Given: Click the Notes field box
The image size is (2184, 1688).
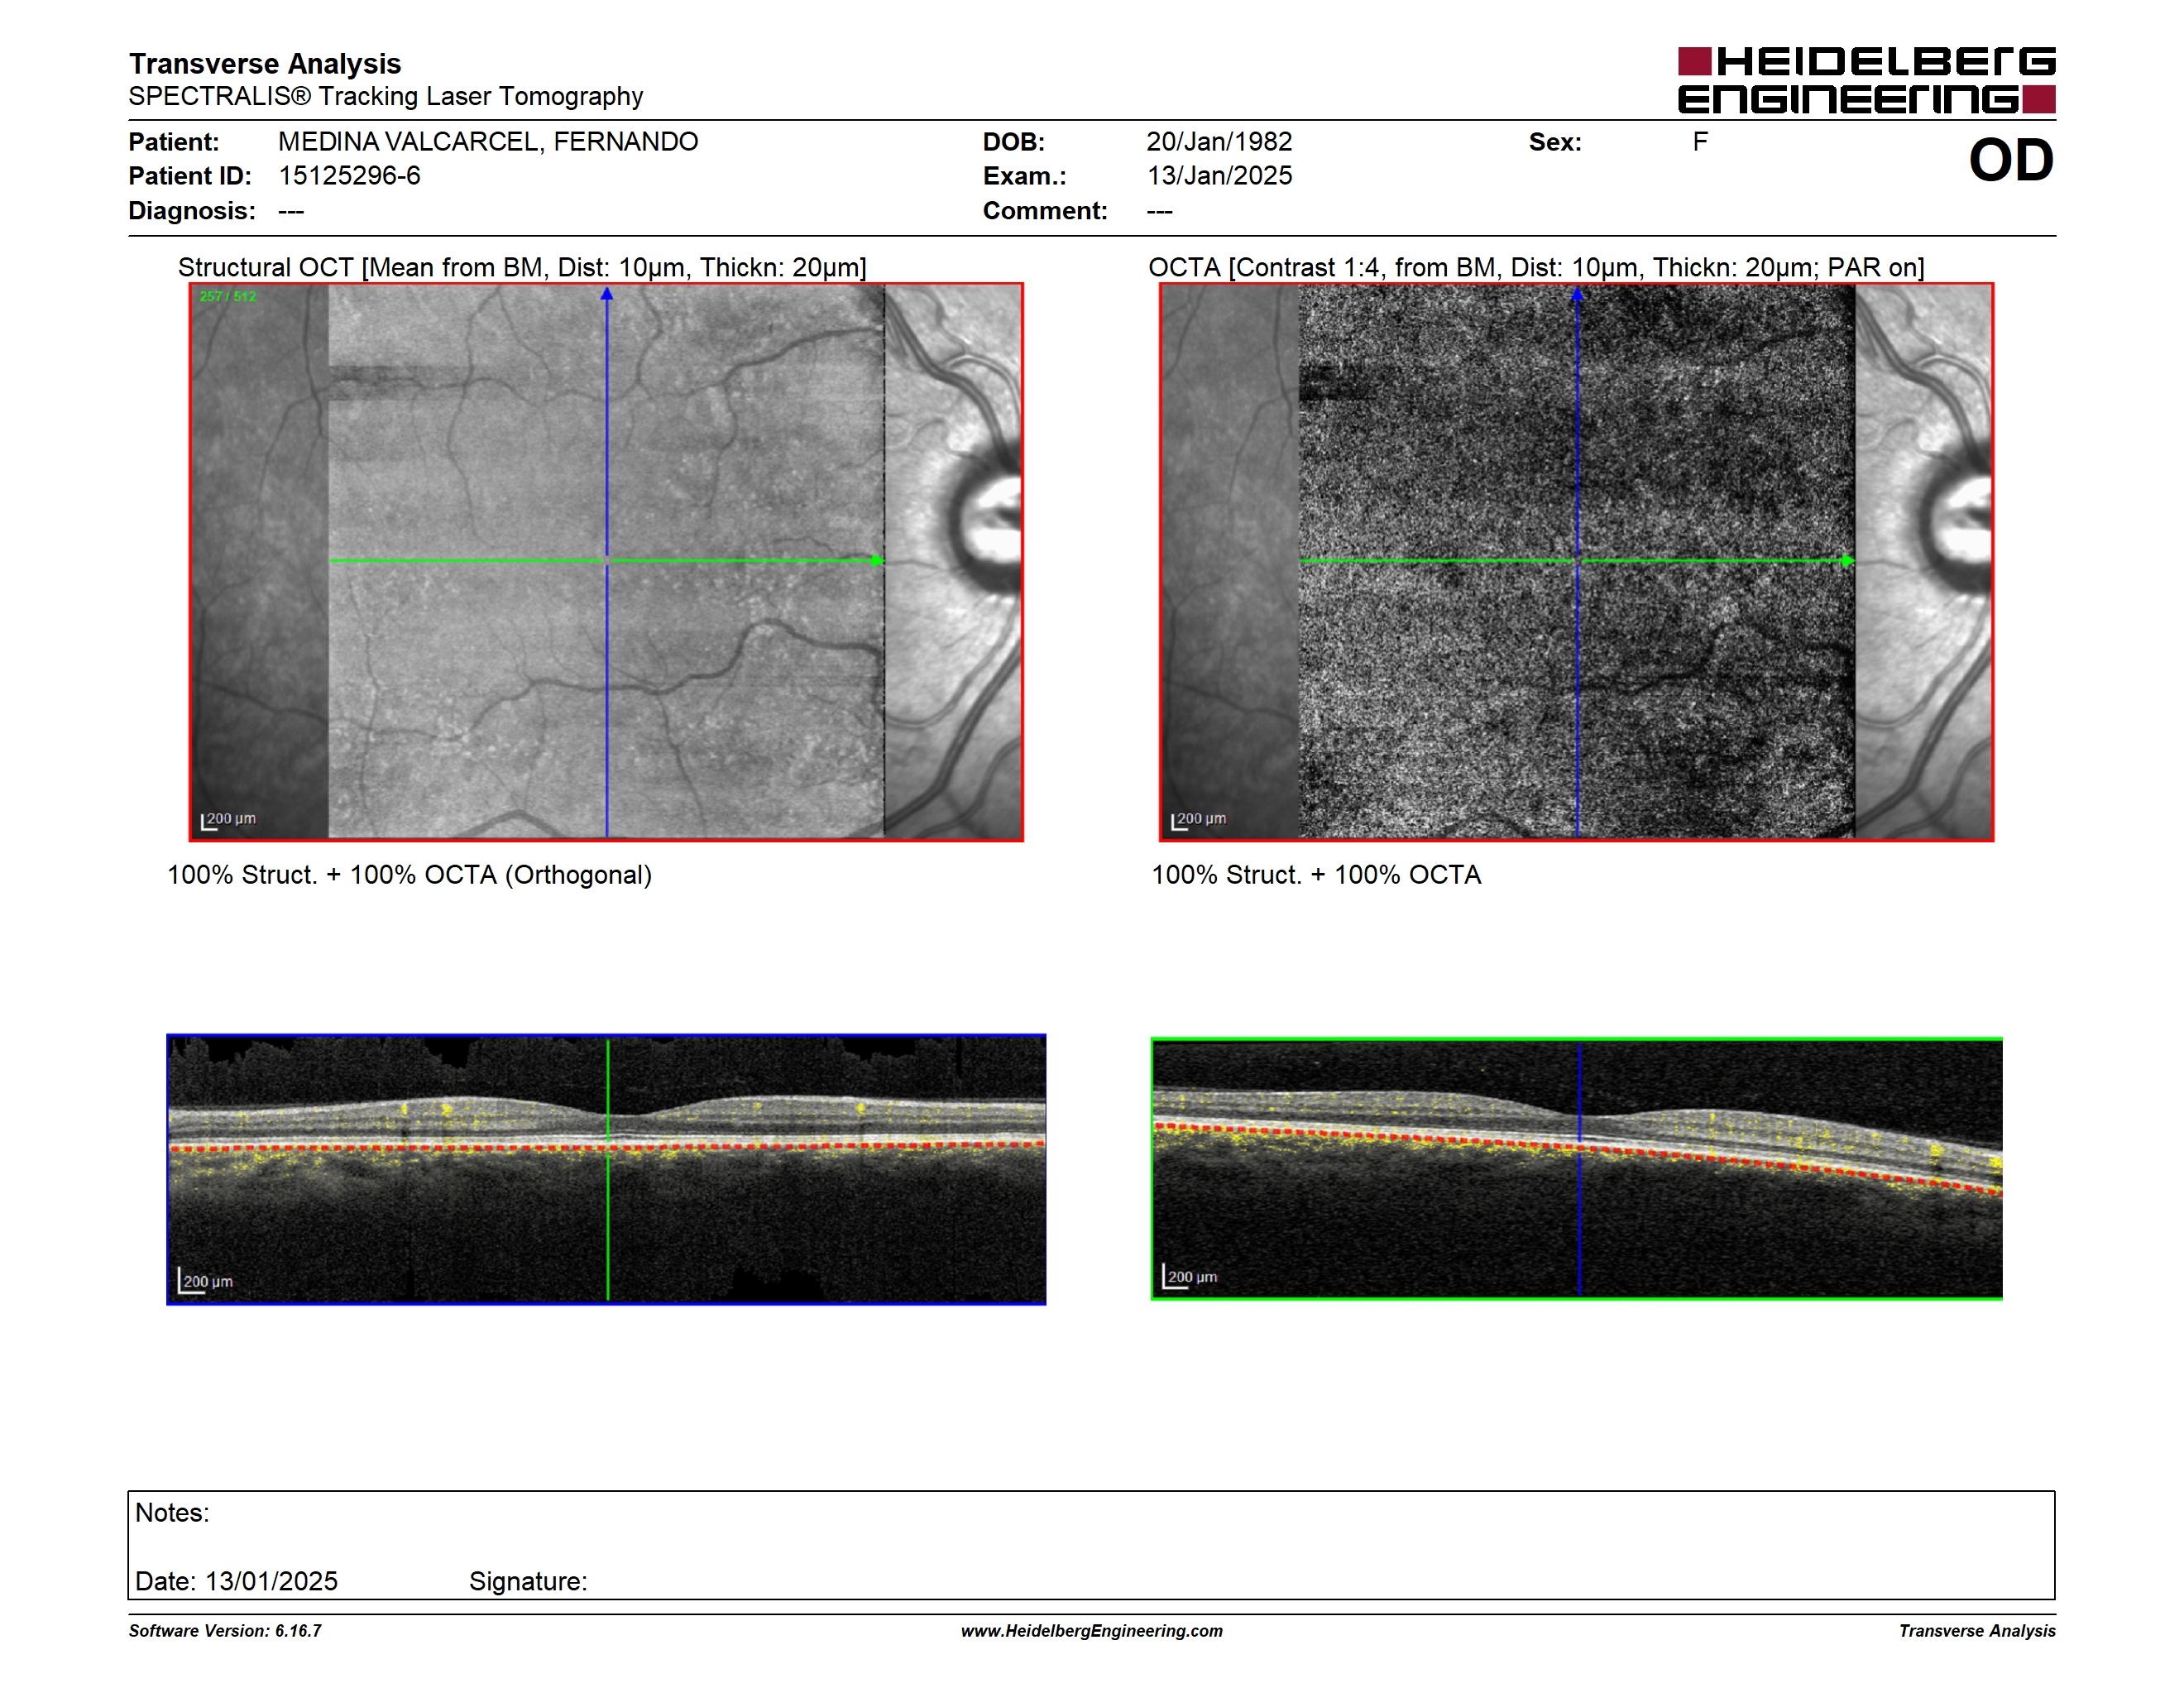Looking at the screenshot, I should 1091,1545.
